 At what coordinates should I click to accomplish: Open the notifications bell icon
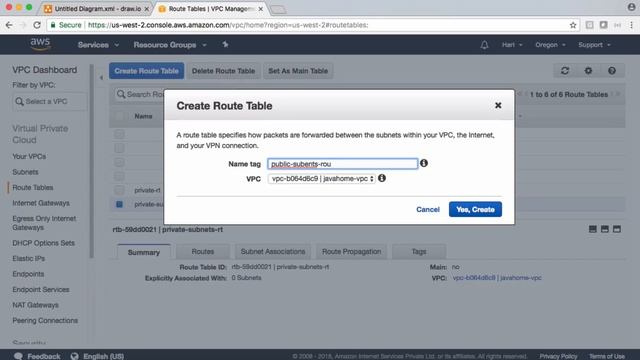pos(484,45)
